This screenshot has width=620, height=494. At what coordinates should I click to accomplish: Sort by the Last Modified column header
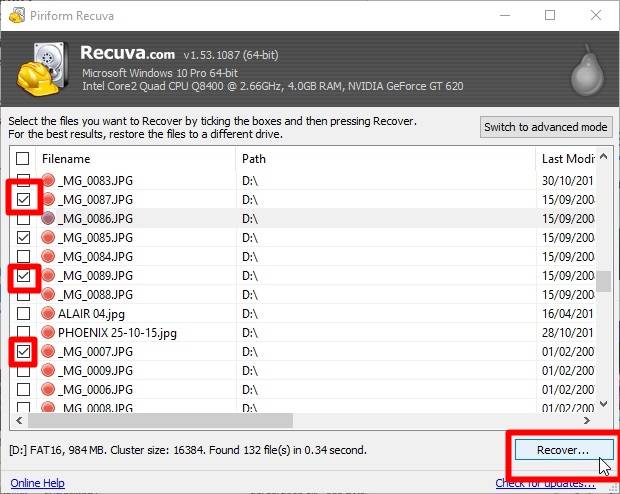click(566, 159)
